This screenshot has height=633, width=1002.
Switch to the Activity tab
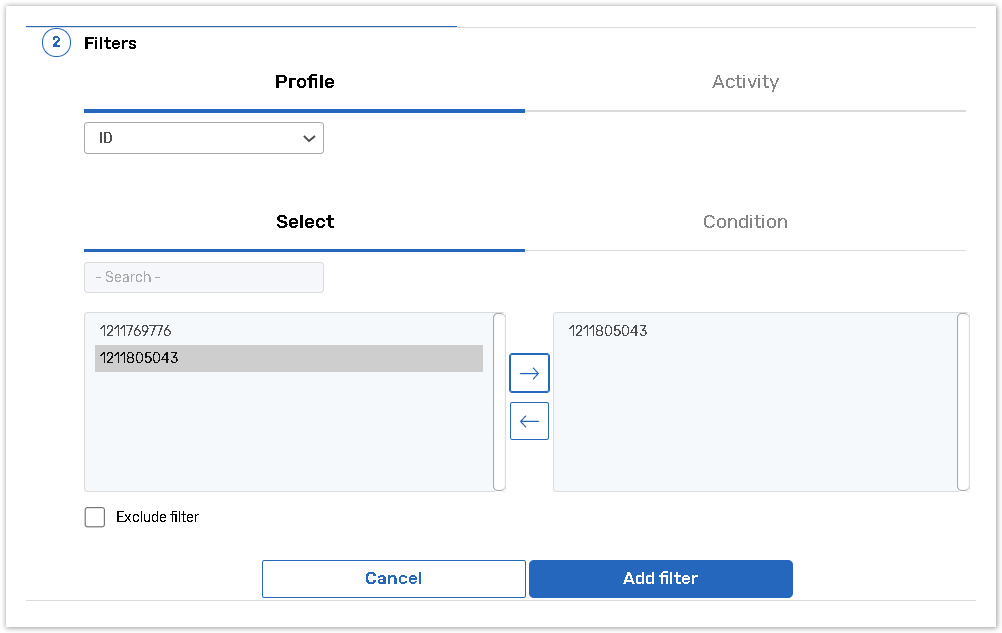tap(745, 82)
